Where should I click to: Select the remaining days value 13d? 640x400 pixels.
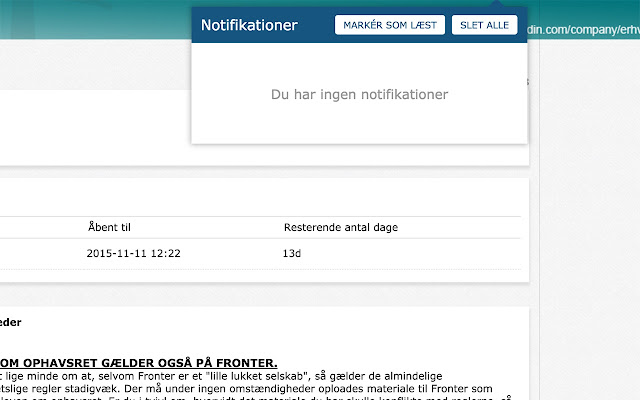[x=291, y=253]
